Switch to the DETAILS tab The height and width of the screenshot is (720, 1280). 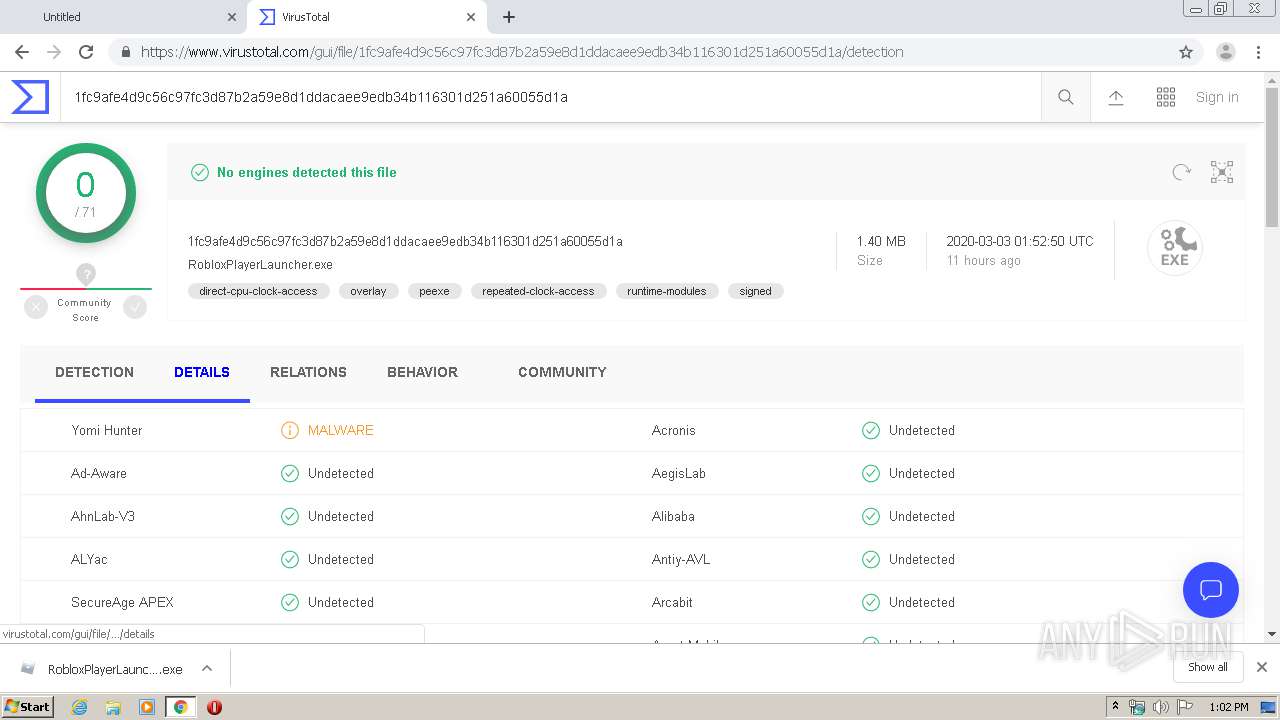[202, 372]
